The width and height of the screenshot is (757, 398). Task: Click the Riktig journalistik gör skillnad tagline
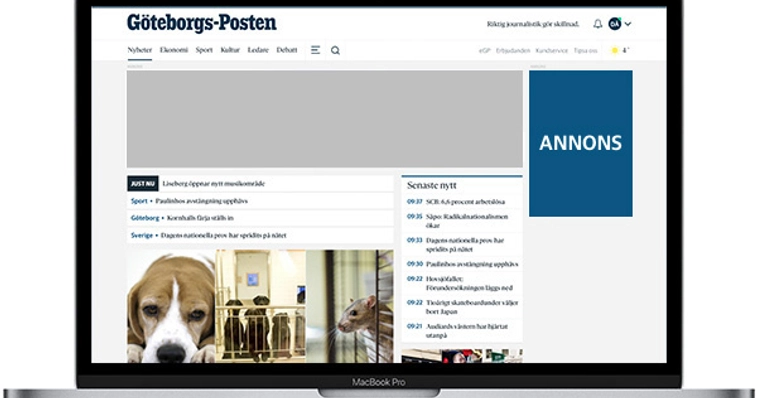533,24
